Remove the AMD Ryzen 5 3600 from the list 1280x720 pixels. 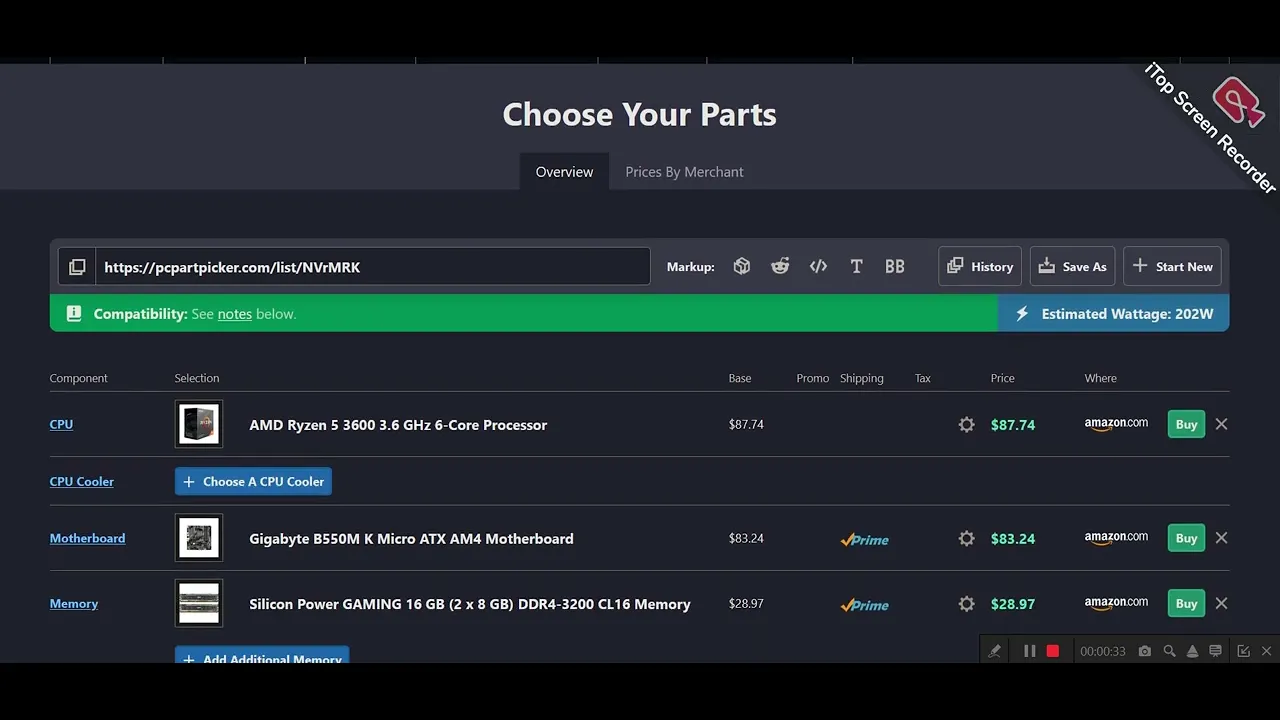[x=1221, y=424]
